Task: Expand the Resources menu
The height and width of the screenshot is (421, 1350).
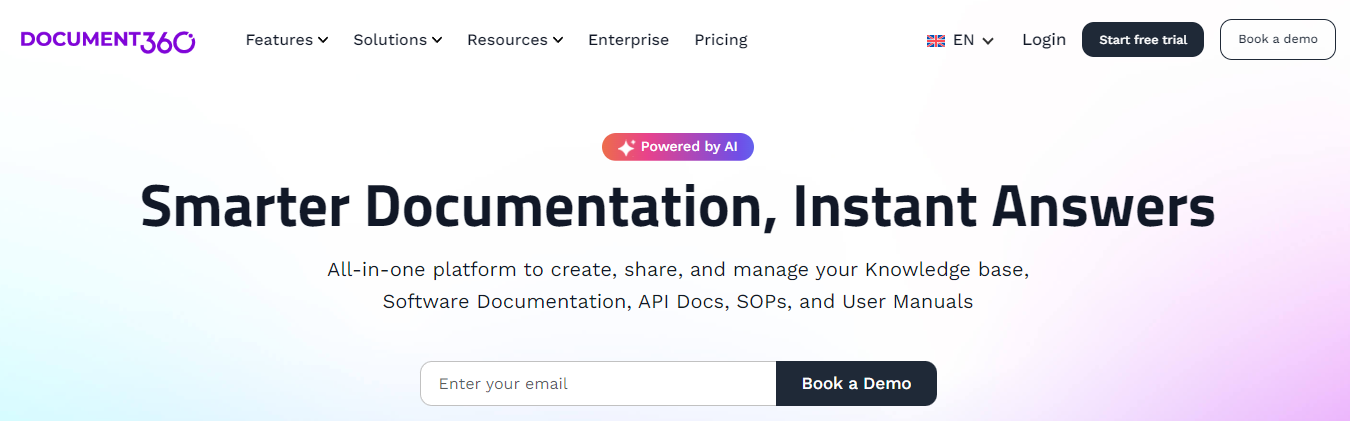Action: [515, 40]
